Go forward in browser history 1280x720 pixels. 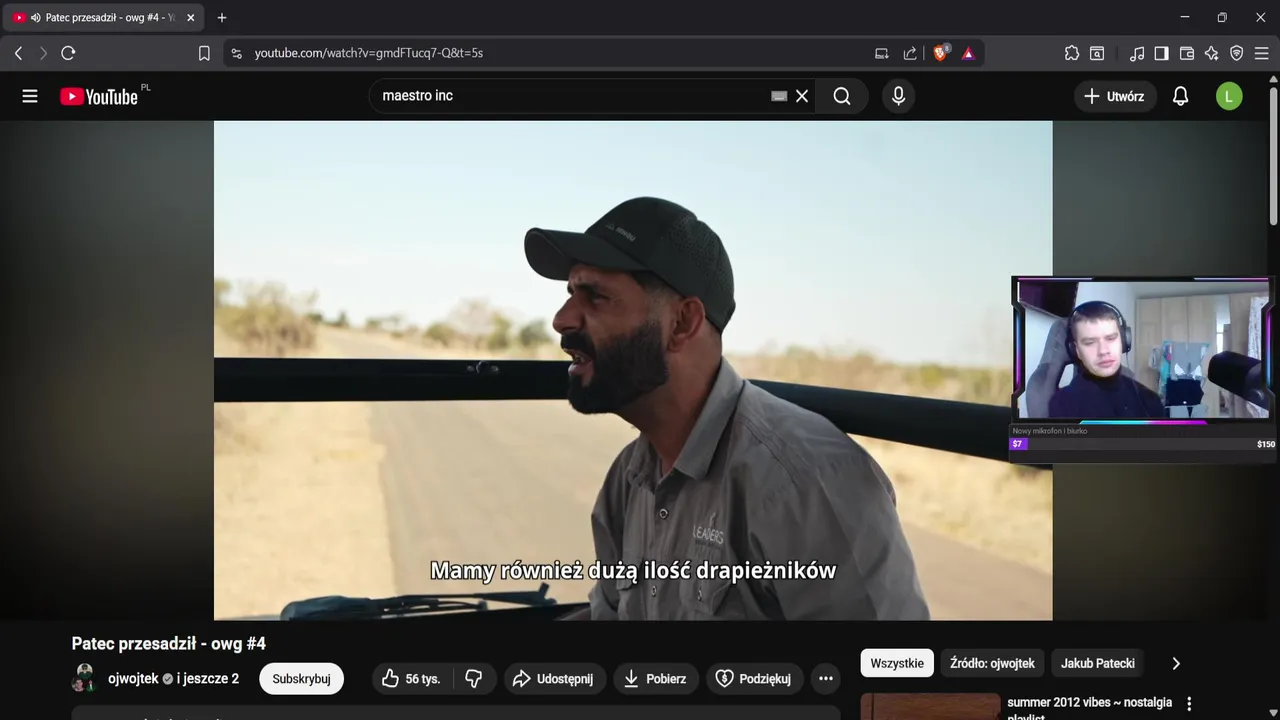[x=43, y=53]
